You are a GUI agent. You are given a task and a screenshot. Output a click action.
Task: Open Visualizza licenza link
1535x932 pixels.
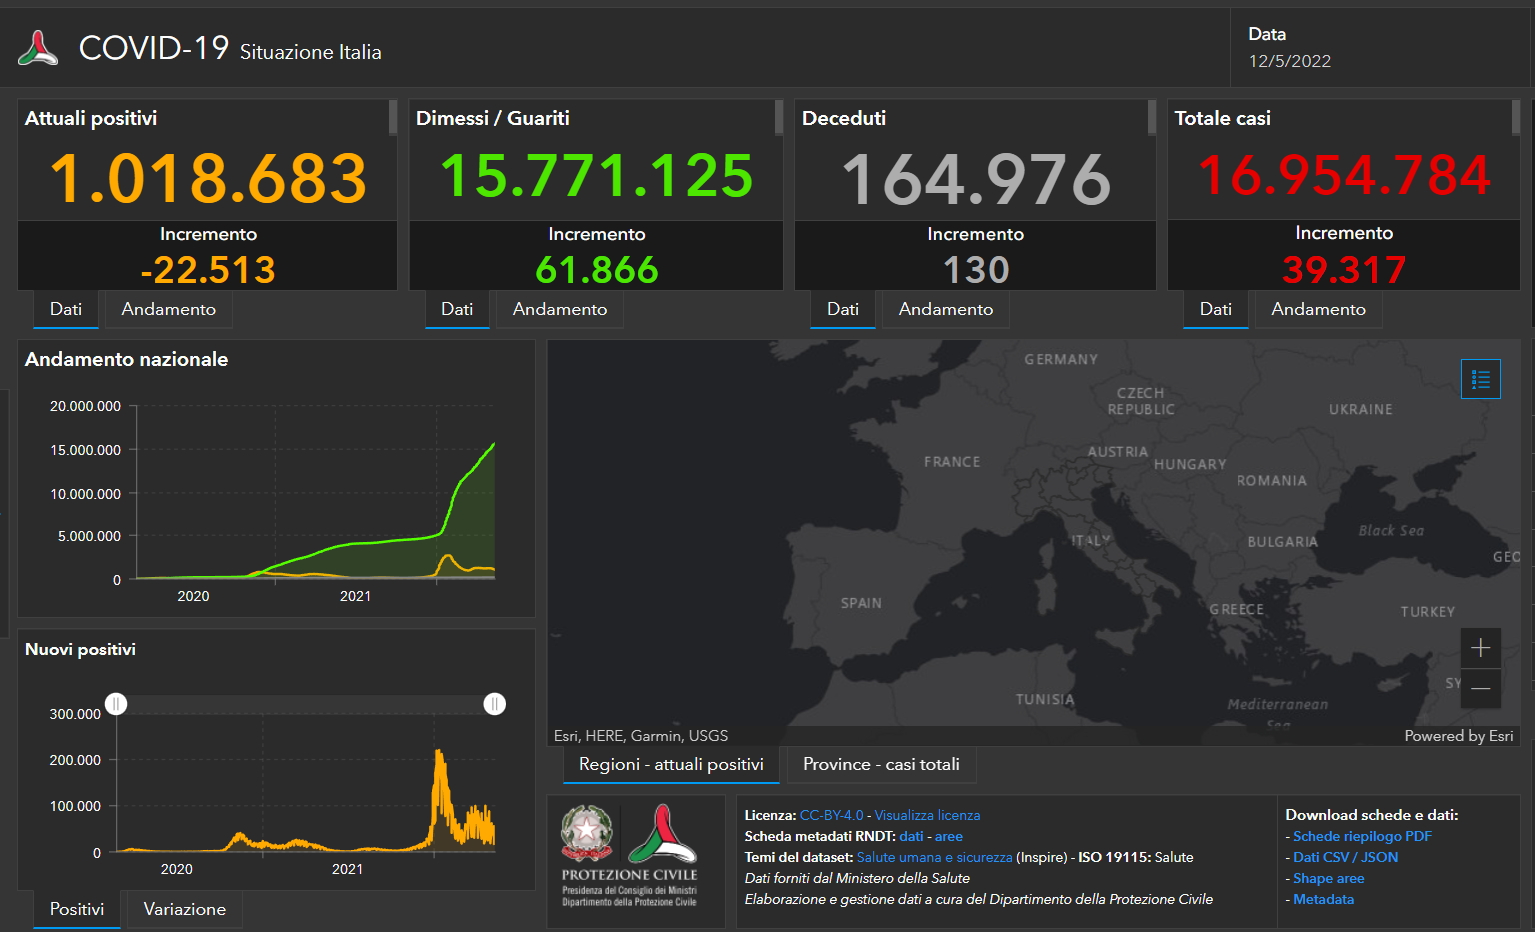[927, 815]
